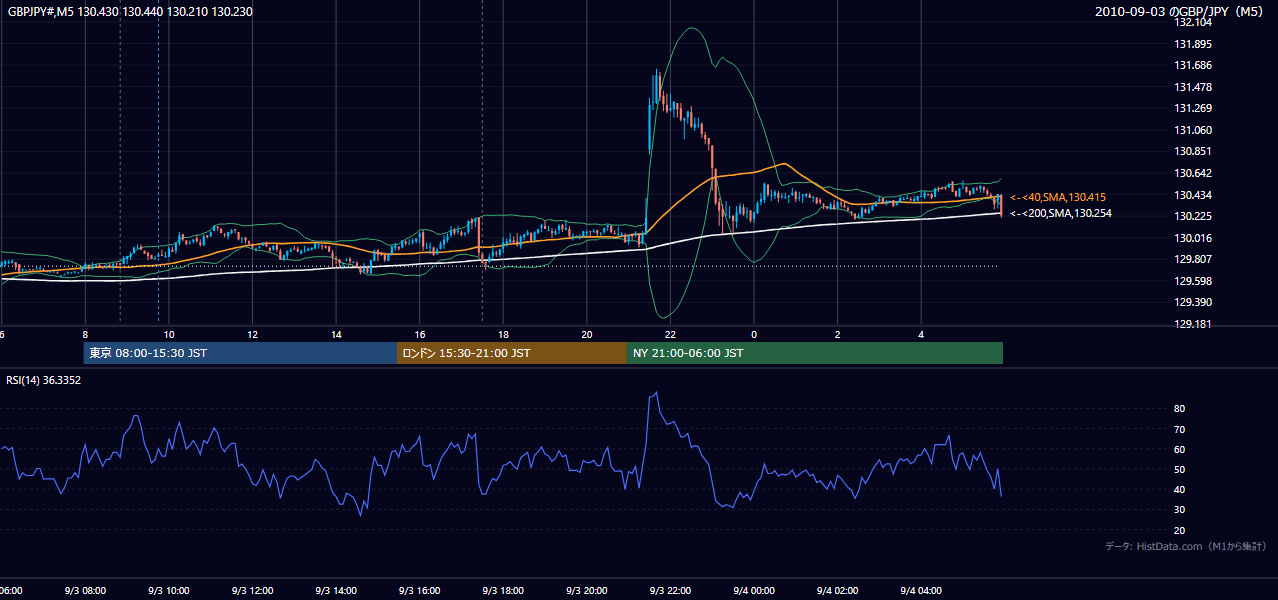Click the London session bar ロンドン 15:30-21:00 JST

512,353
